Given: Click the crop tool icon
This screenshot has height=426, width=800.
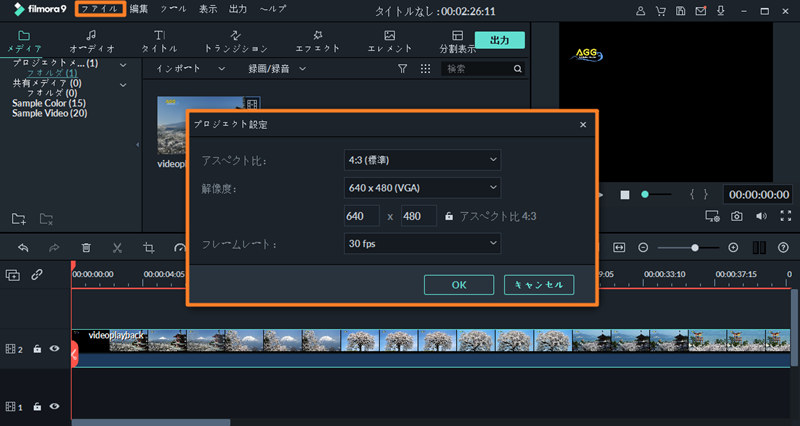Looking at the screenshot, I should (x=148, y=248).
